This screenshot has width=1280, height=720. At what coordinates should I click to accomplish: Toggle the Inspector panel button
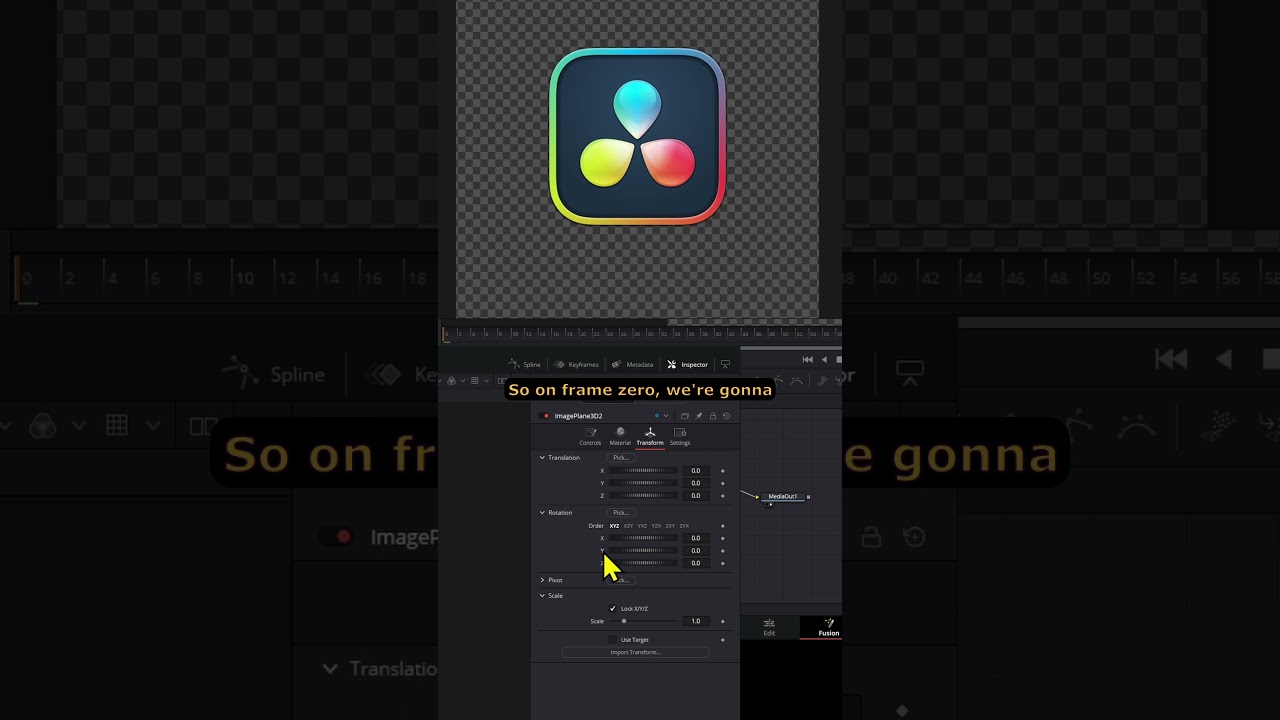[x=687, y=365]
